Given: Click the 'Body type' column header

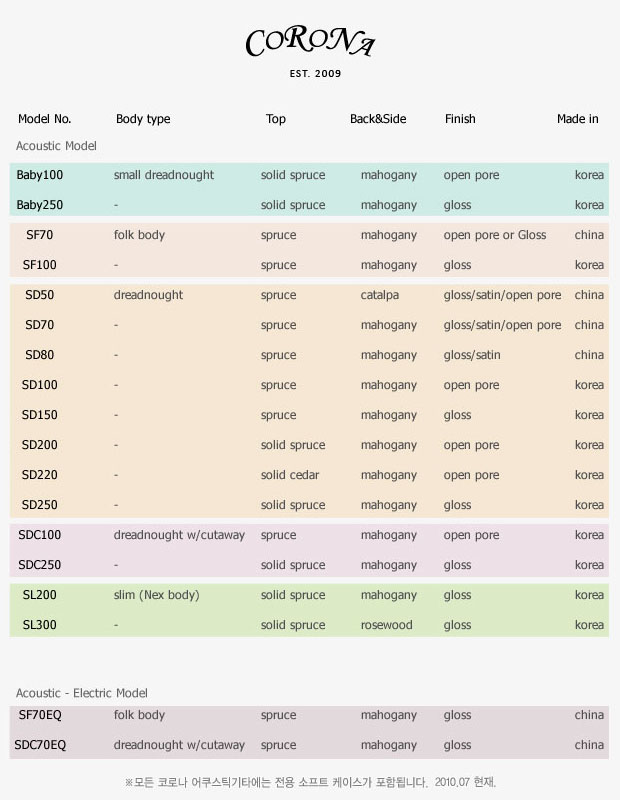Looking at the screenshot, I should click(143, 119).
